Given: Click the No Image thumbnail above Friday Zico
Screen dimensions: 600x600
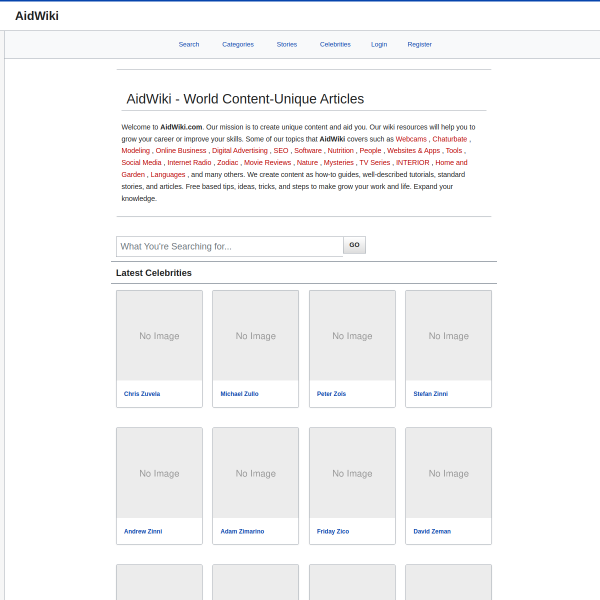Looking at the screenshot, I should point(352,473).
